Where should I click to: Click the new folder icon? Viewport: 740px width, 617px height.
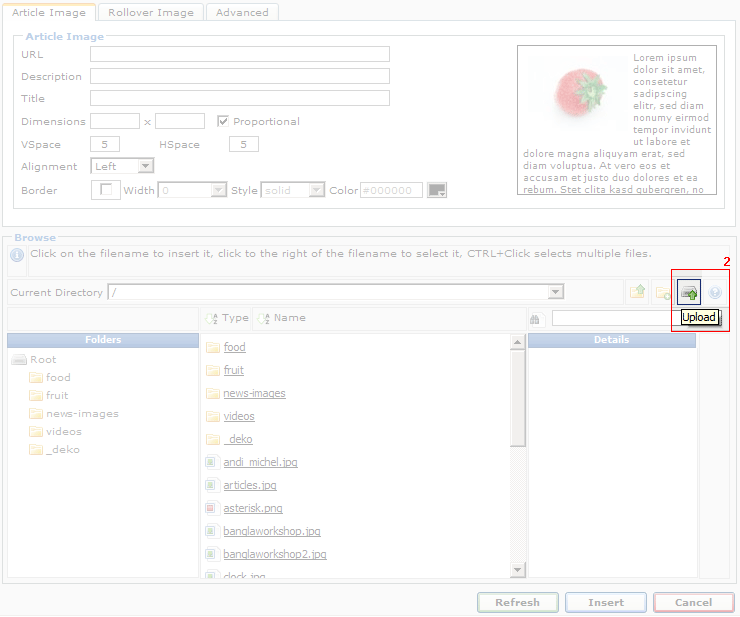662,293
